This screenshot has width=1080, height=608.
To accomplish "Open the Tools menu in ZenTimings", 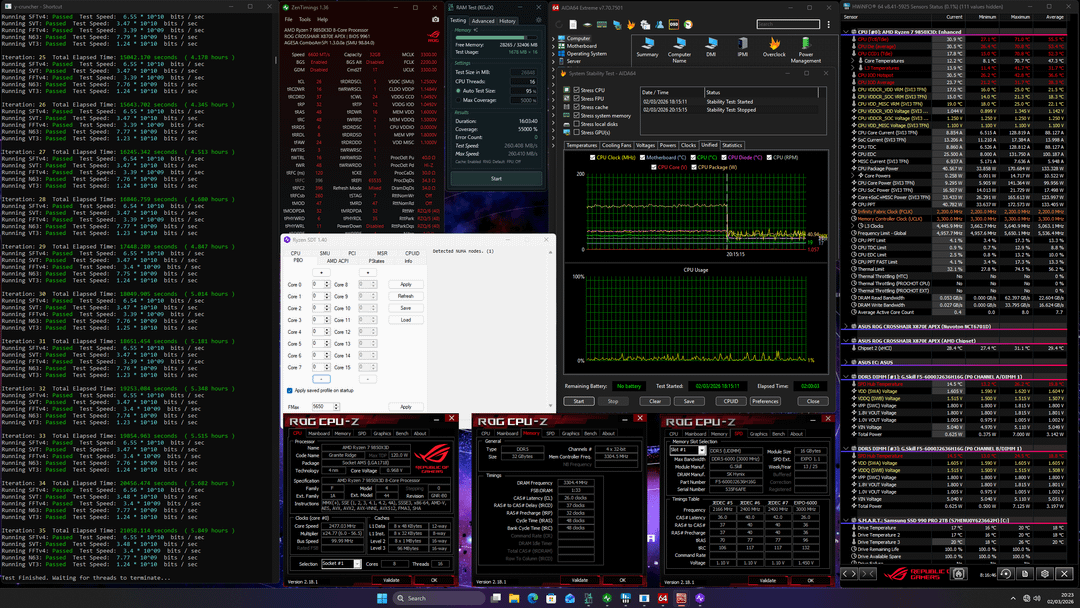I will [x=307, y=19].
